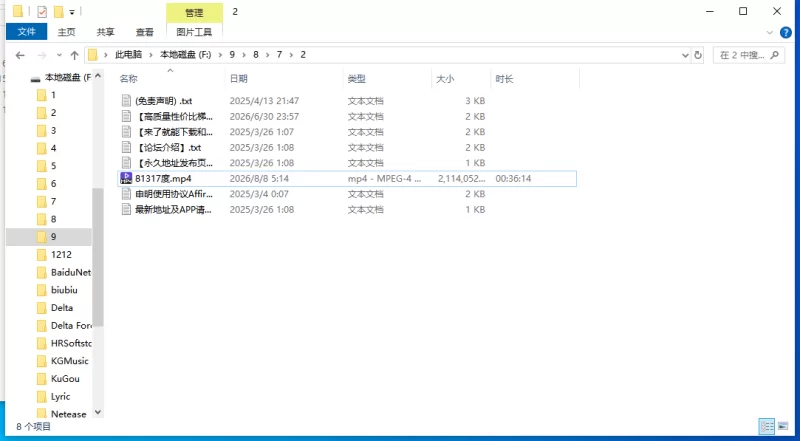Click the search magnifier icon
The image size is (800, 441).
click(x=774, y=55)
